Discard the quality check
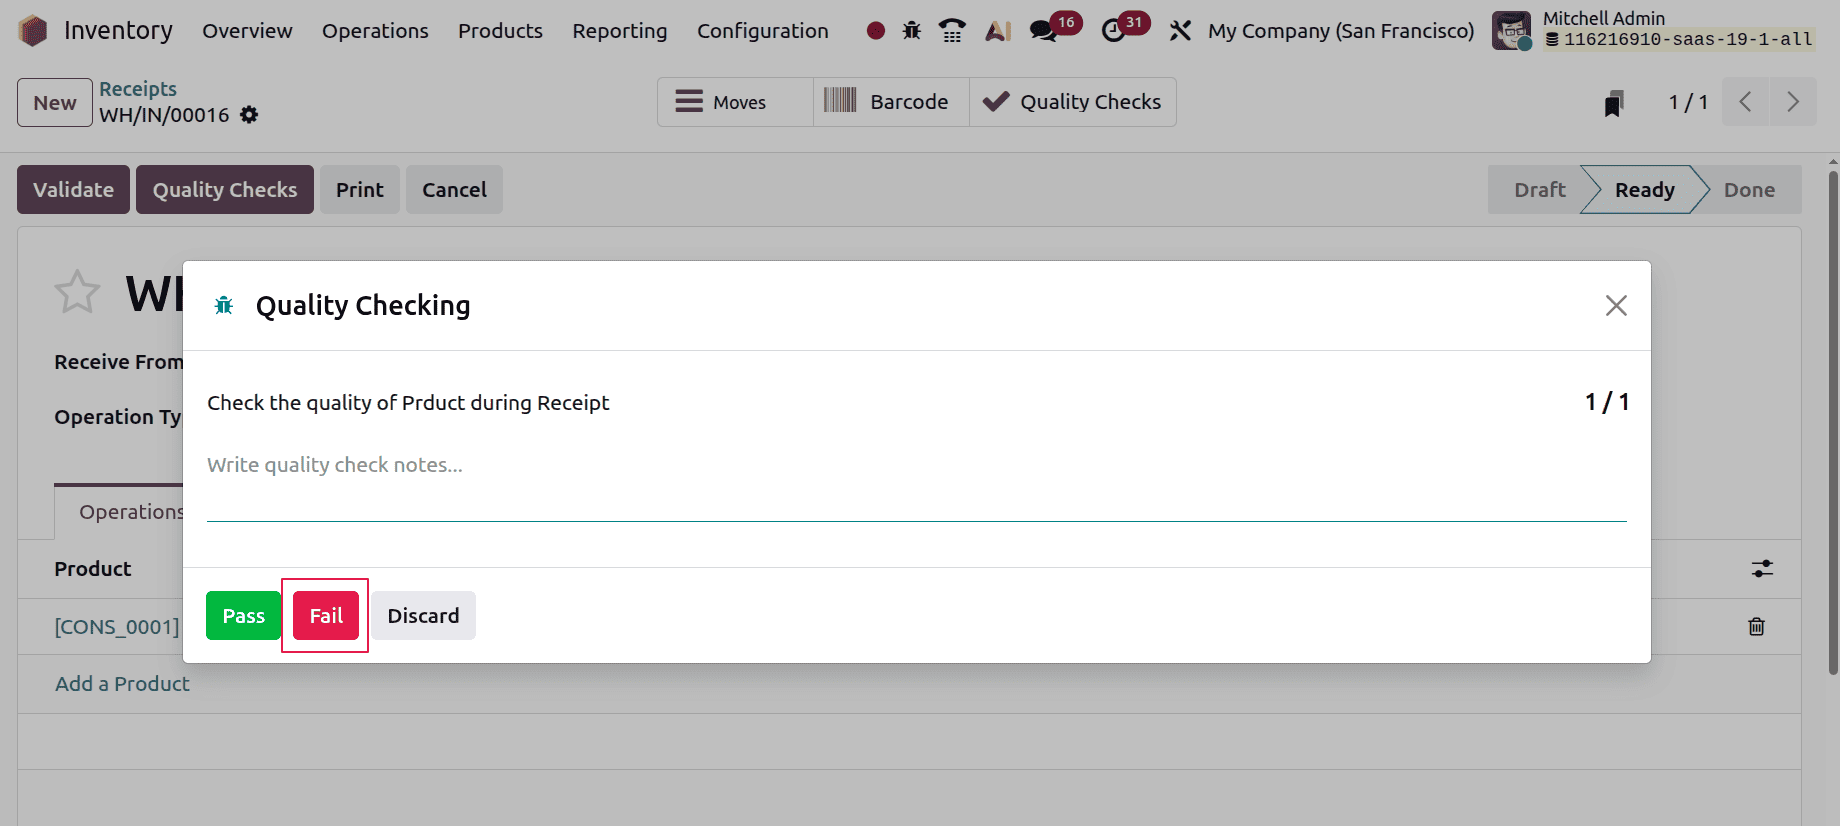This screenshot has height=826, width=1840. tap(423, 616)
